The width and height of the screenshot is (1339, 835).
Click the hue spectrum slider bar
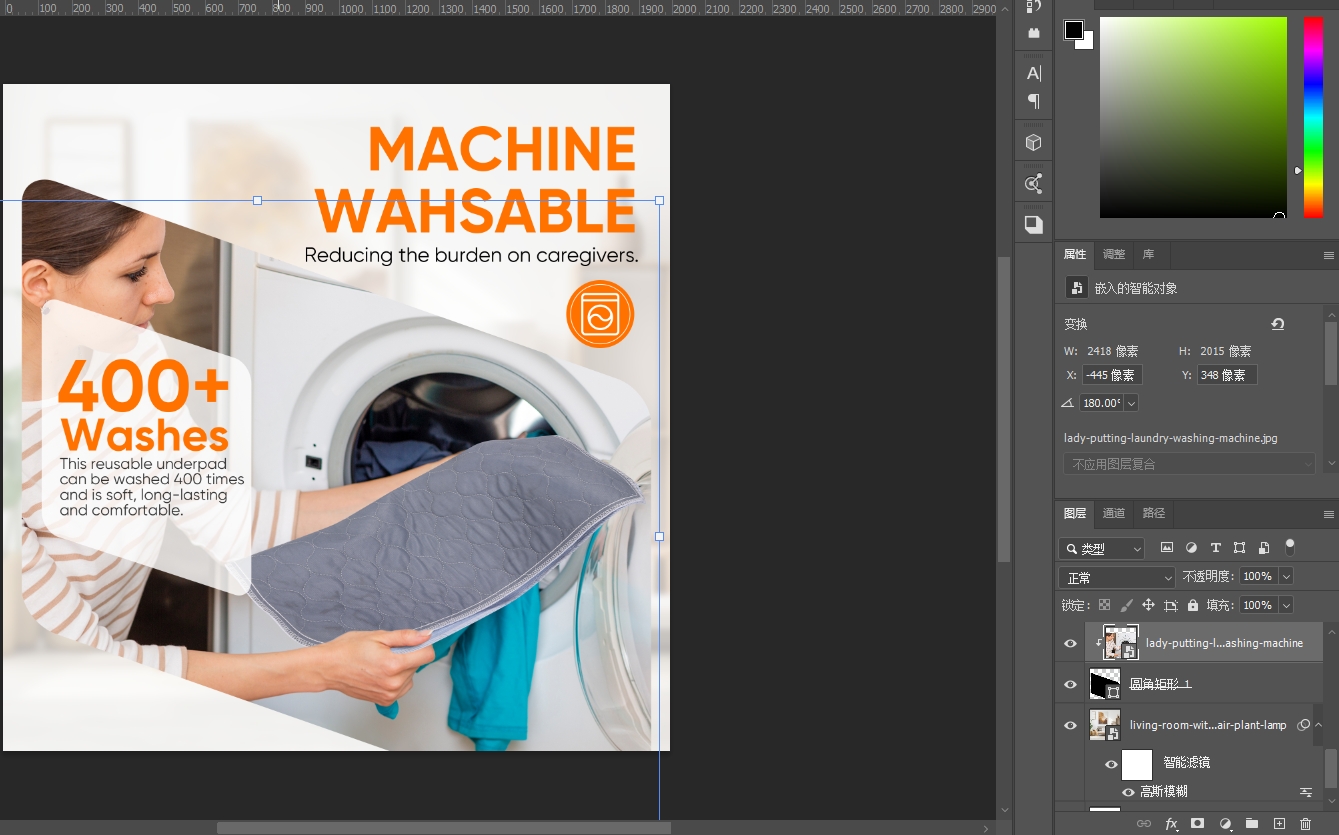(x=1312, y=117)
